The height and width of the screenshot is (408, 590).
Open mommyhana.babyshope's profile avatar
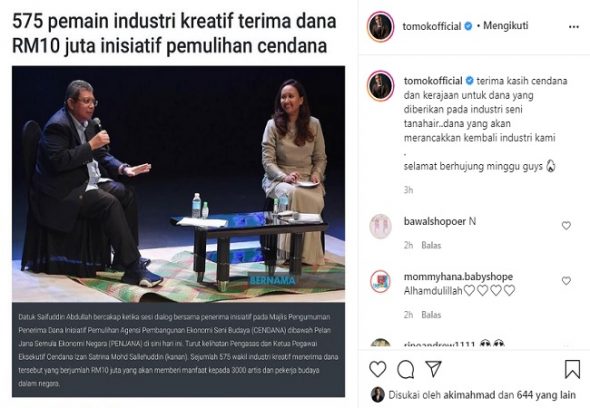coord(380,282)
